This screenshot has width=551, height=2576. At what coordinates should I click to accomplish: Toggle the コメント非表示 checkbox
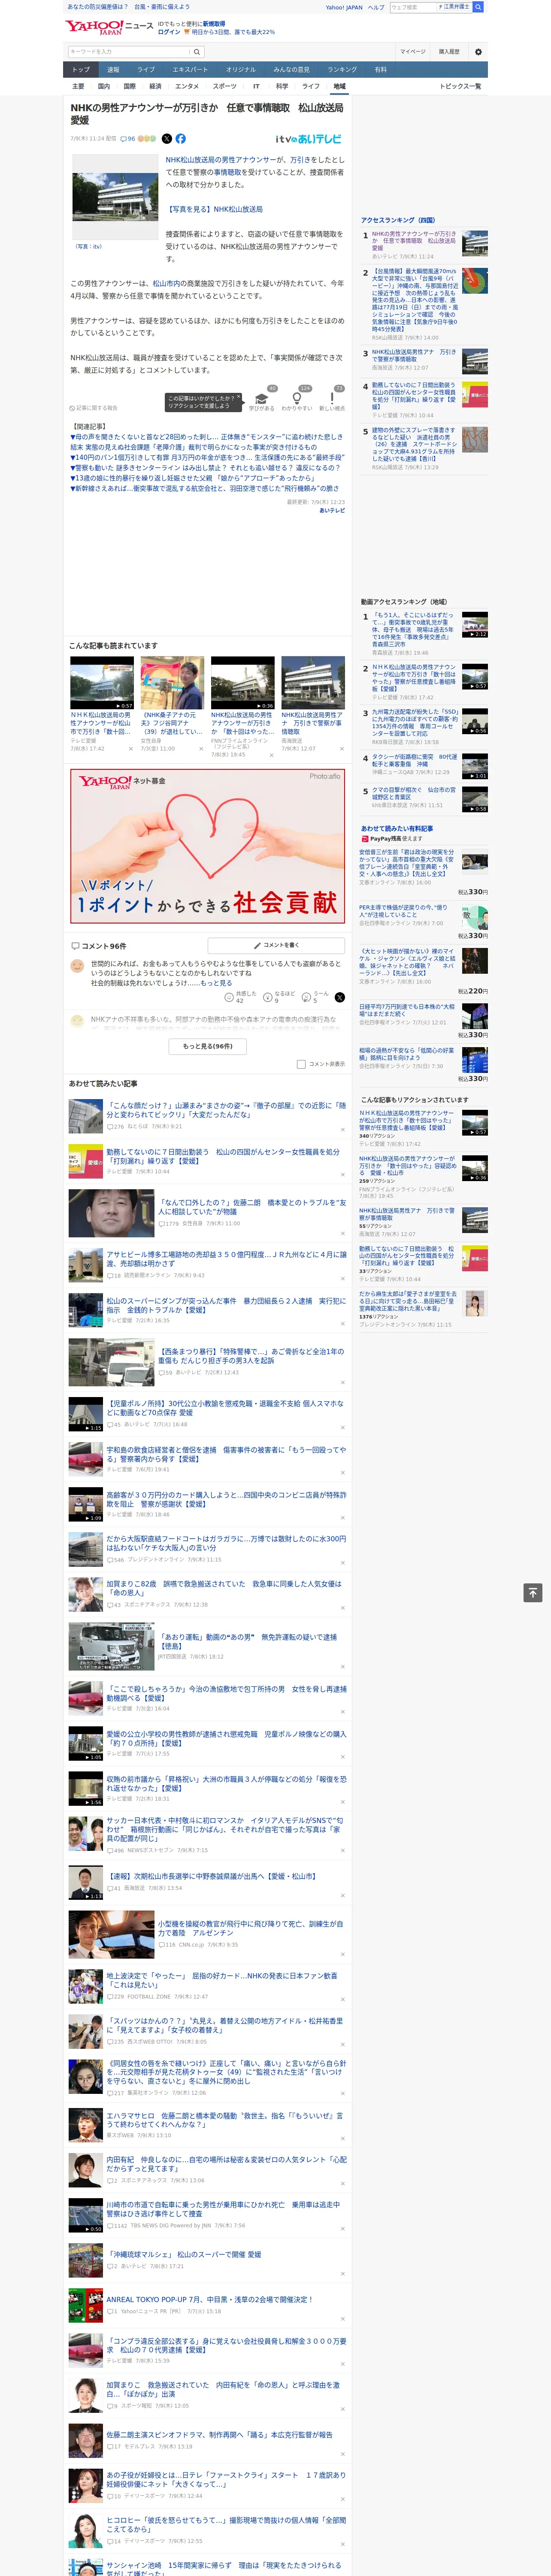click(301, 1064)
